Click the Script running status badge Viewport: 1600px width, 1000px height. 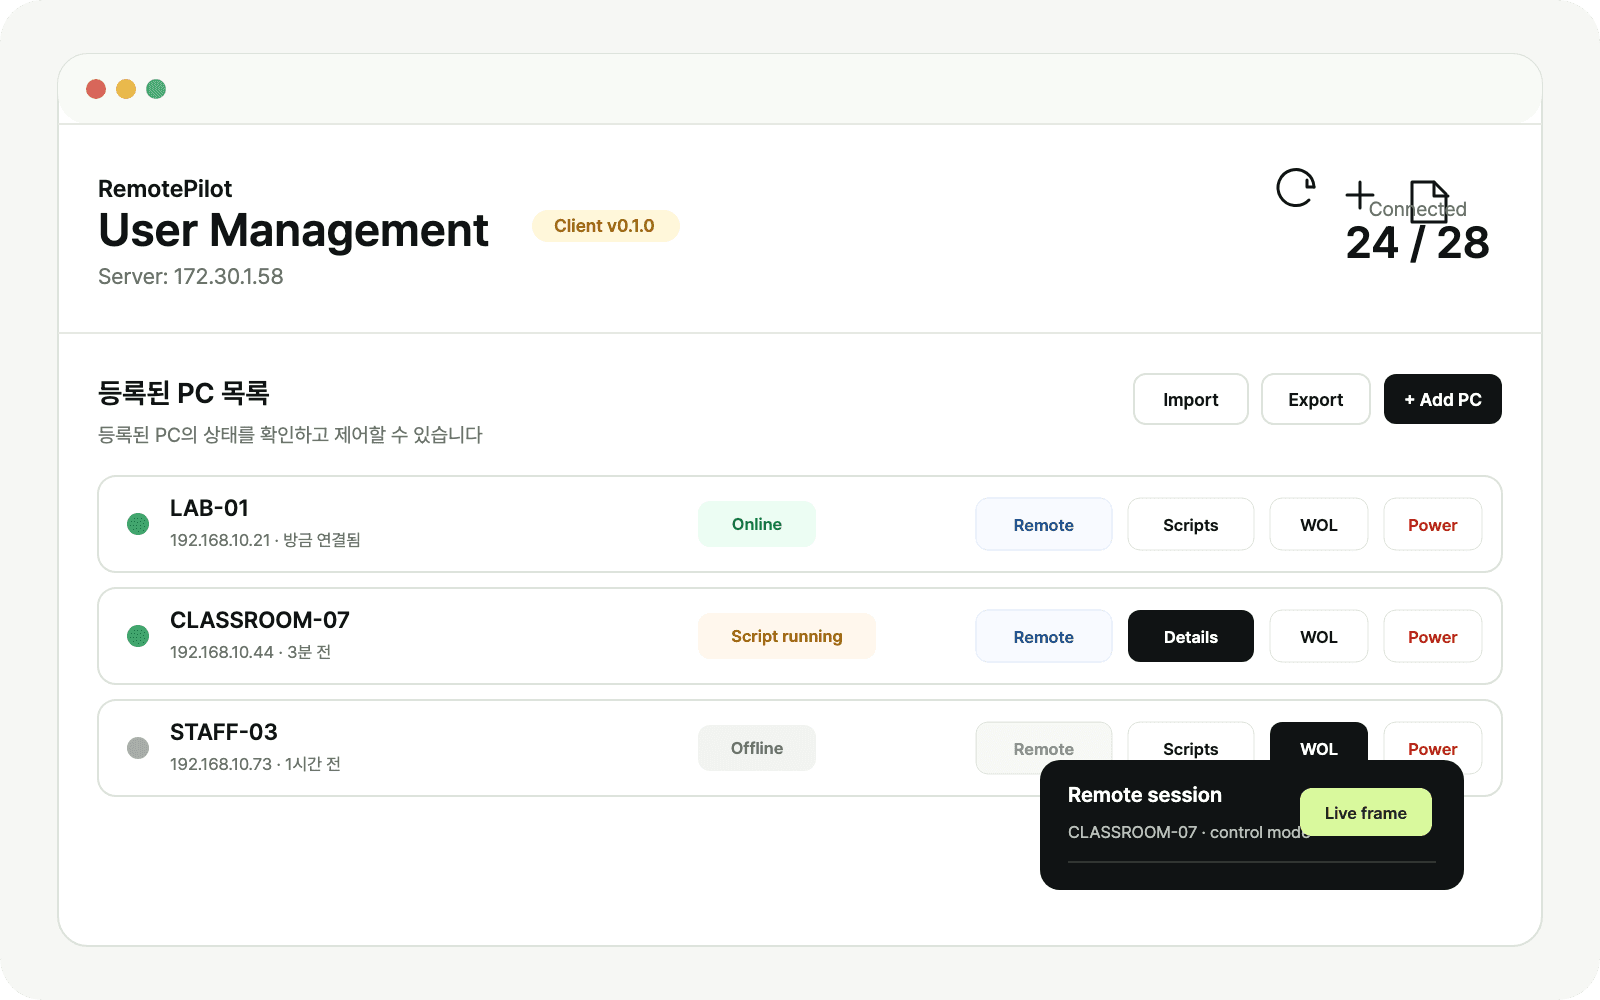pyautogui.click(x=787, y=636)
